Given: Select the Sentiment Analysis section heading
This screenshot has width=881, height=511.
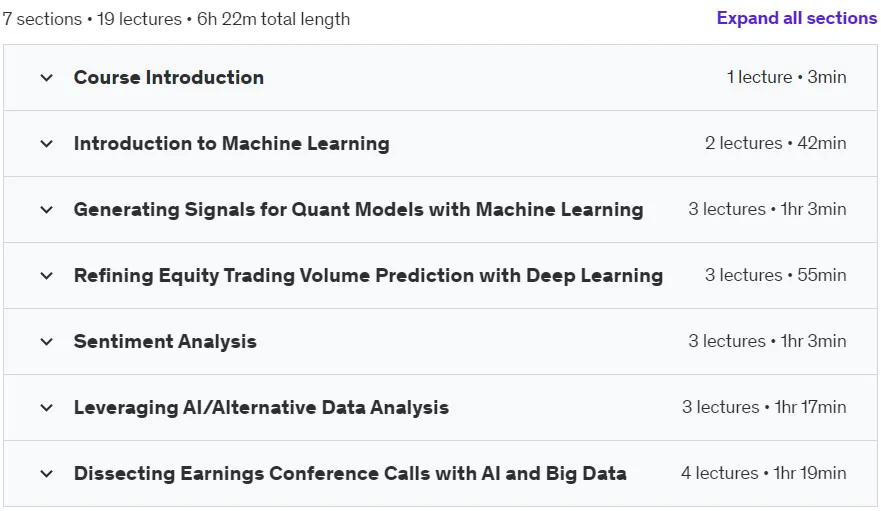Looking at the screenshot, I should pyautogui.click(x=165, y=342).
